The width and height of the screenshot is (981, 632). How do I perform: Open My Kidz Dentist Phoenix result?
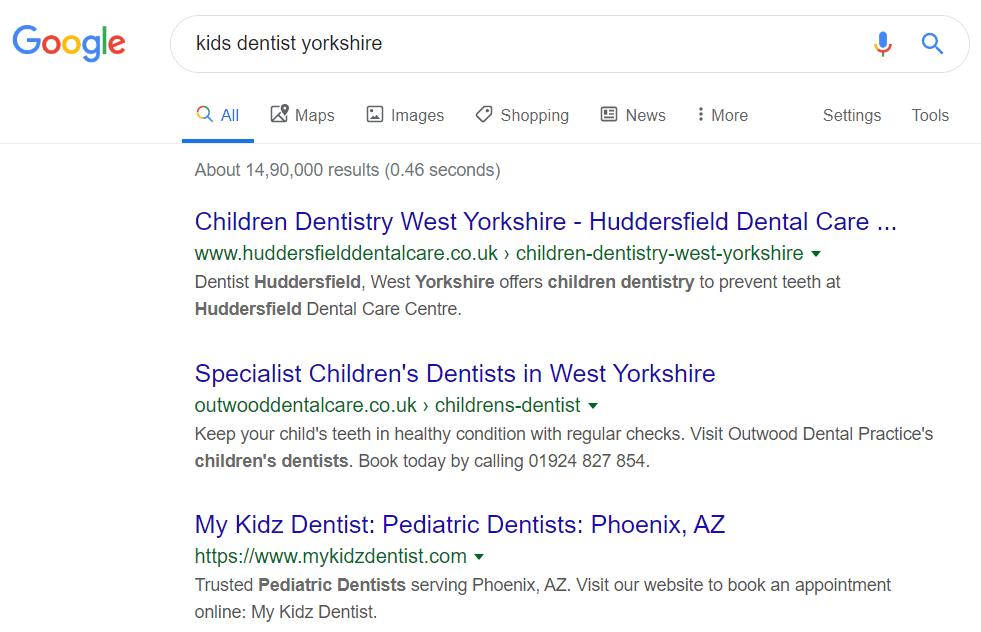point(460,524)
